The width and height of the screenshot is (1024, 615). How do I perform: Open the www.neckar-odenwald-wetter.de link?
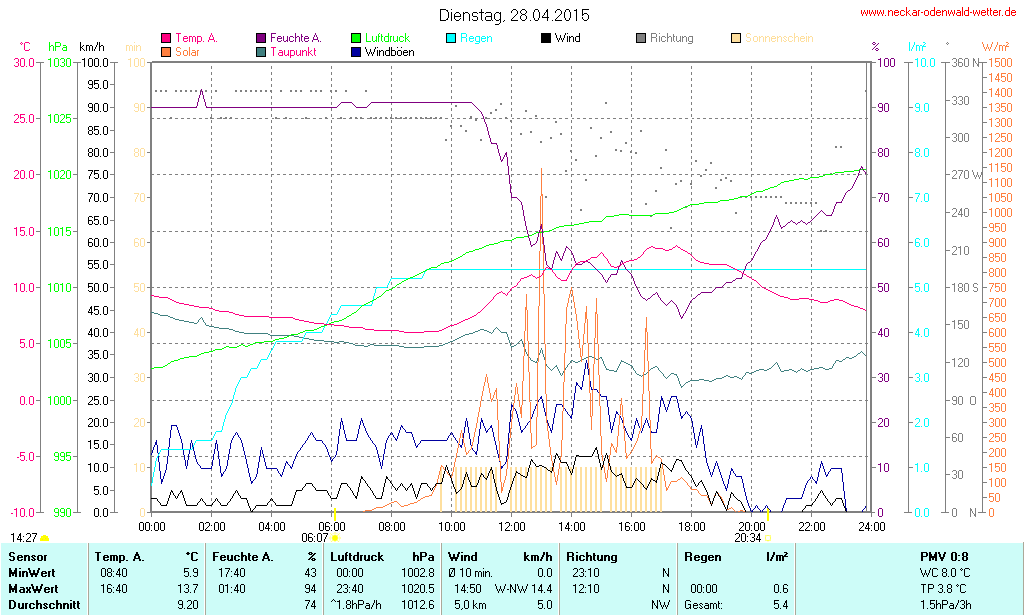[x=938, y=13]
